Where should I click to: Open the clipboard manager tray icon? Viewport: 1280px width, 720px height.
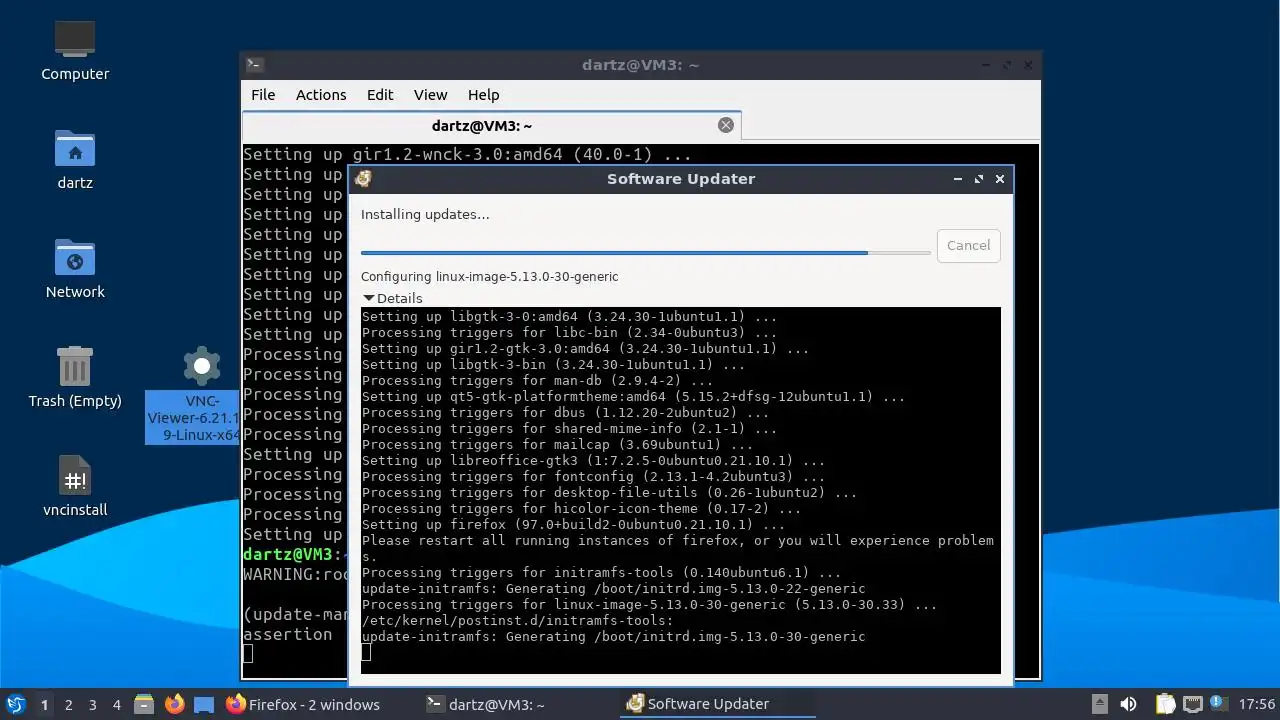tap(1165, 705)
